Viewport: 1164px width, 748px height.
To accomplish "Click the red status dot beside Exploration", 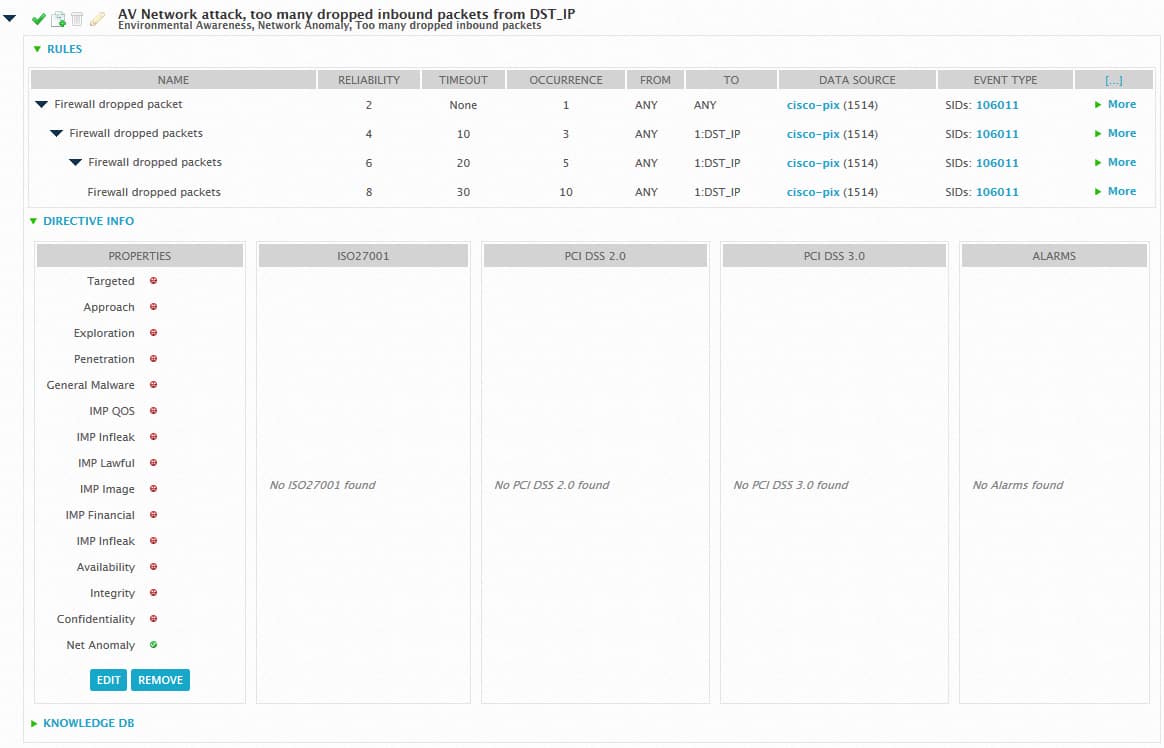I will click(154, 332).
